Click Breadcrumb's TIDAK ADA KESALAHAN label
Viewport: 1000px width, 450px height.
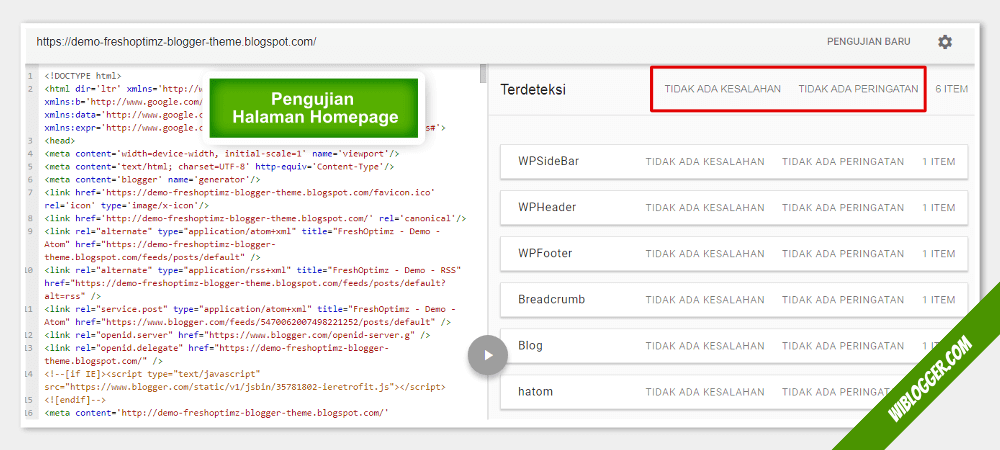click(705, 300)
